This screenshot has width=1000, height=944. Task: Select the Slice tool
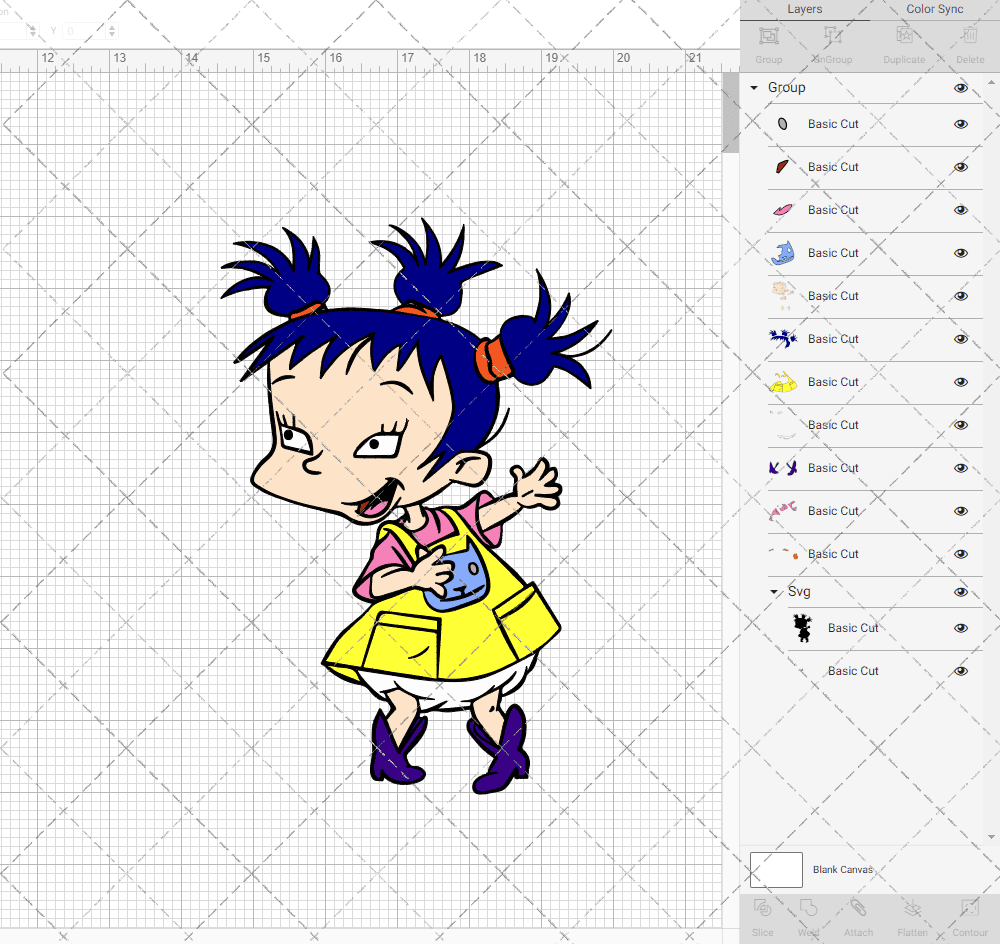763,908
